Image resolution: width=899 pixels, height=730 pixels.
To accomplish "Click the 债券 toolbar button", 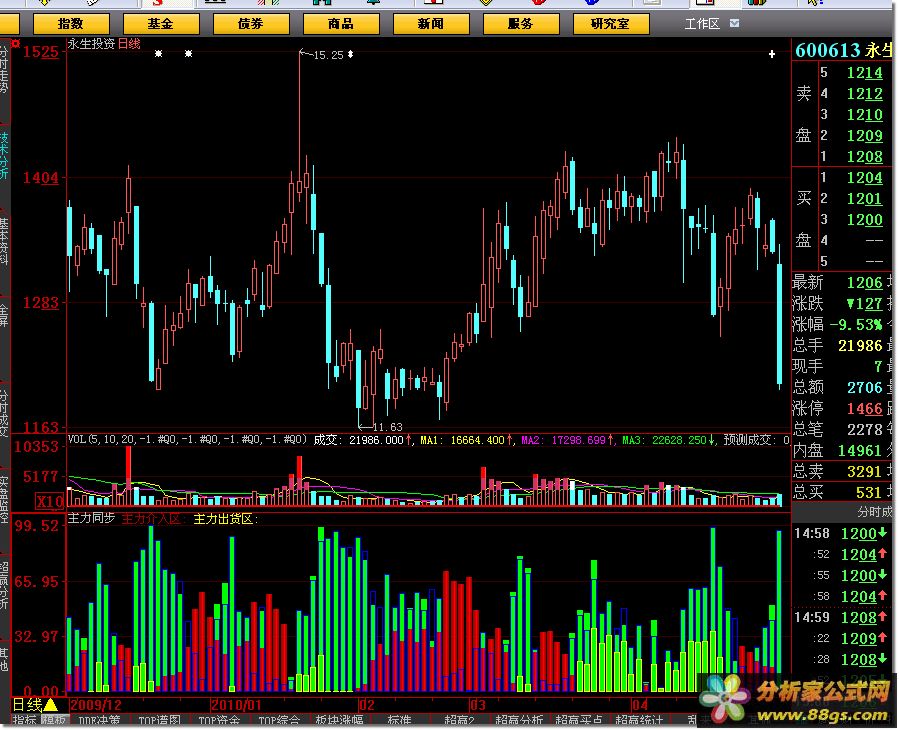I will pos(250,23).
